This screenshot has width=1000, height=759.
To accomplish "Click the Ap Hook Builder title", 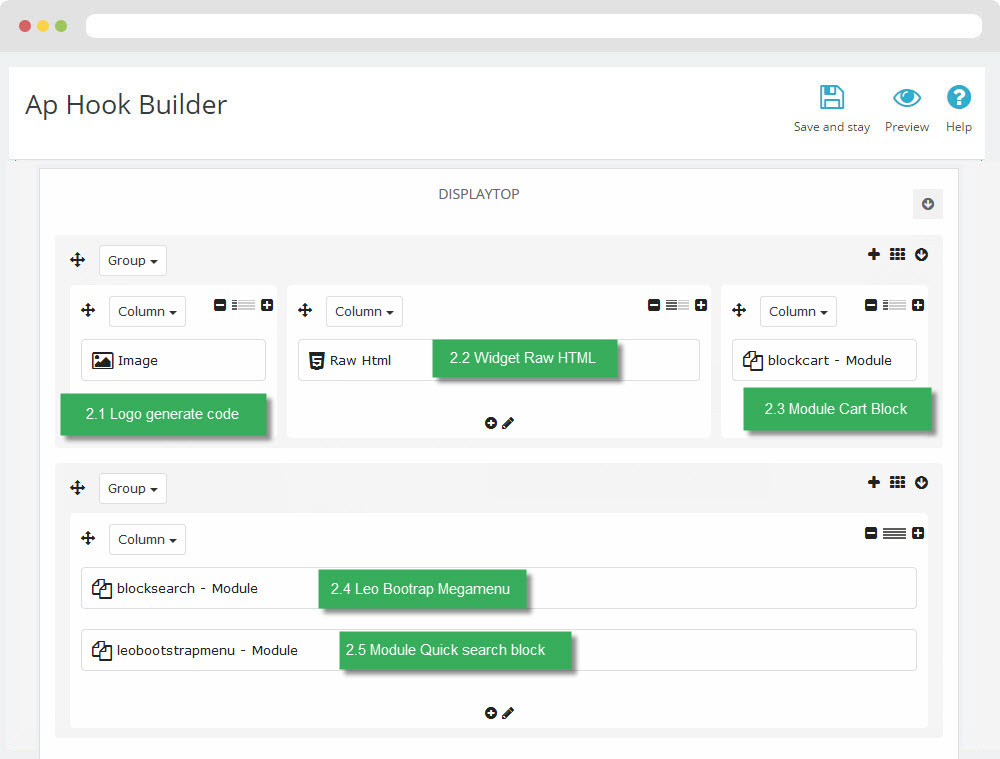I will click(x=126, y=105).
